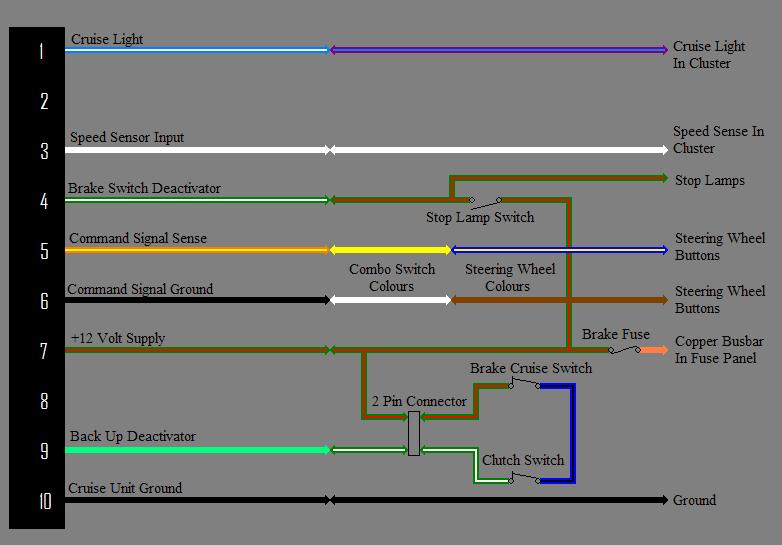Click the "Cruise Light In Cluster" label

pos(708,55)
